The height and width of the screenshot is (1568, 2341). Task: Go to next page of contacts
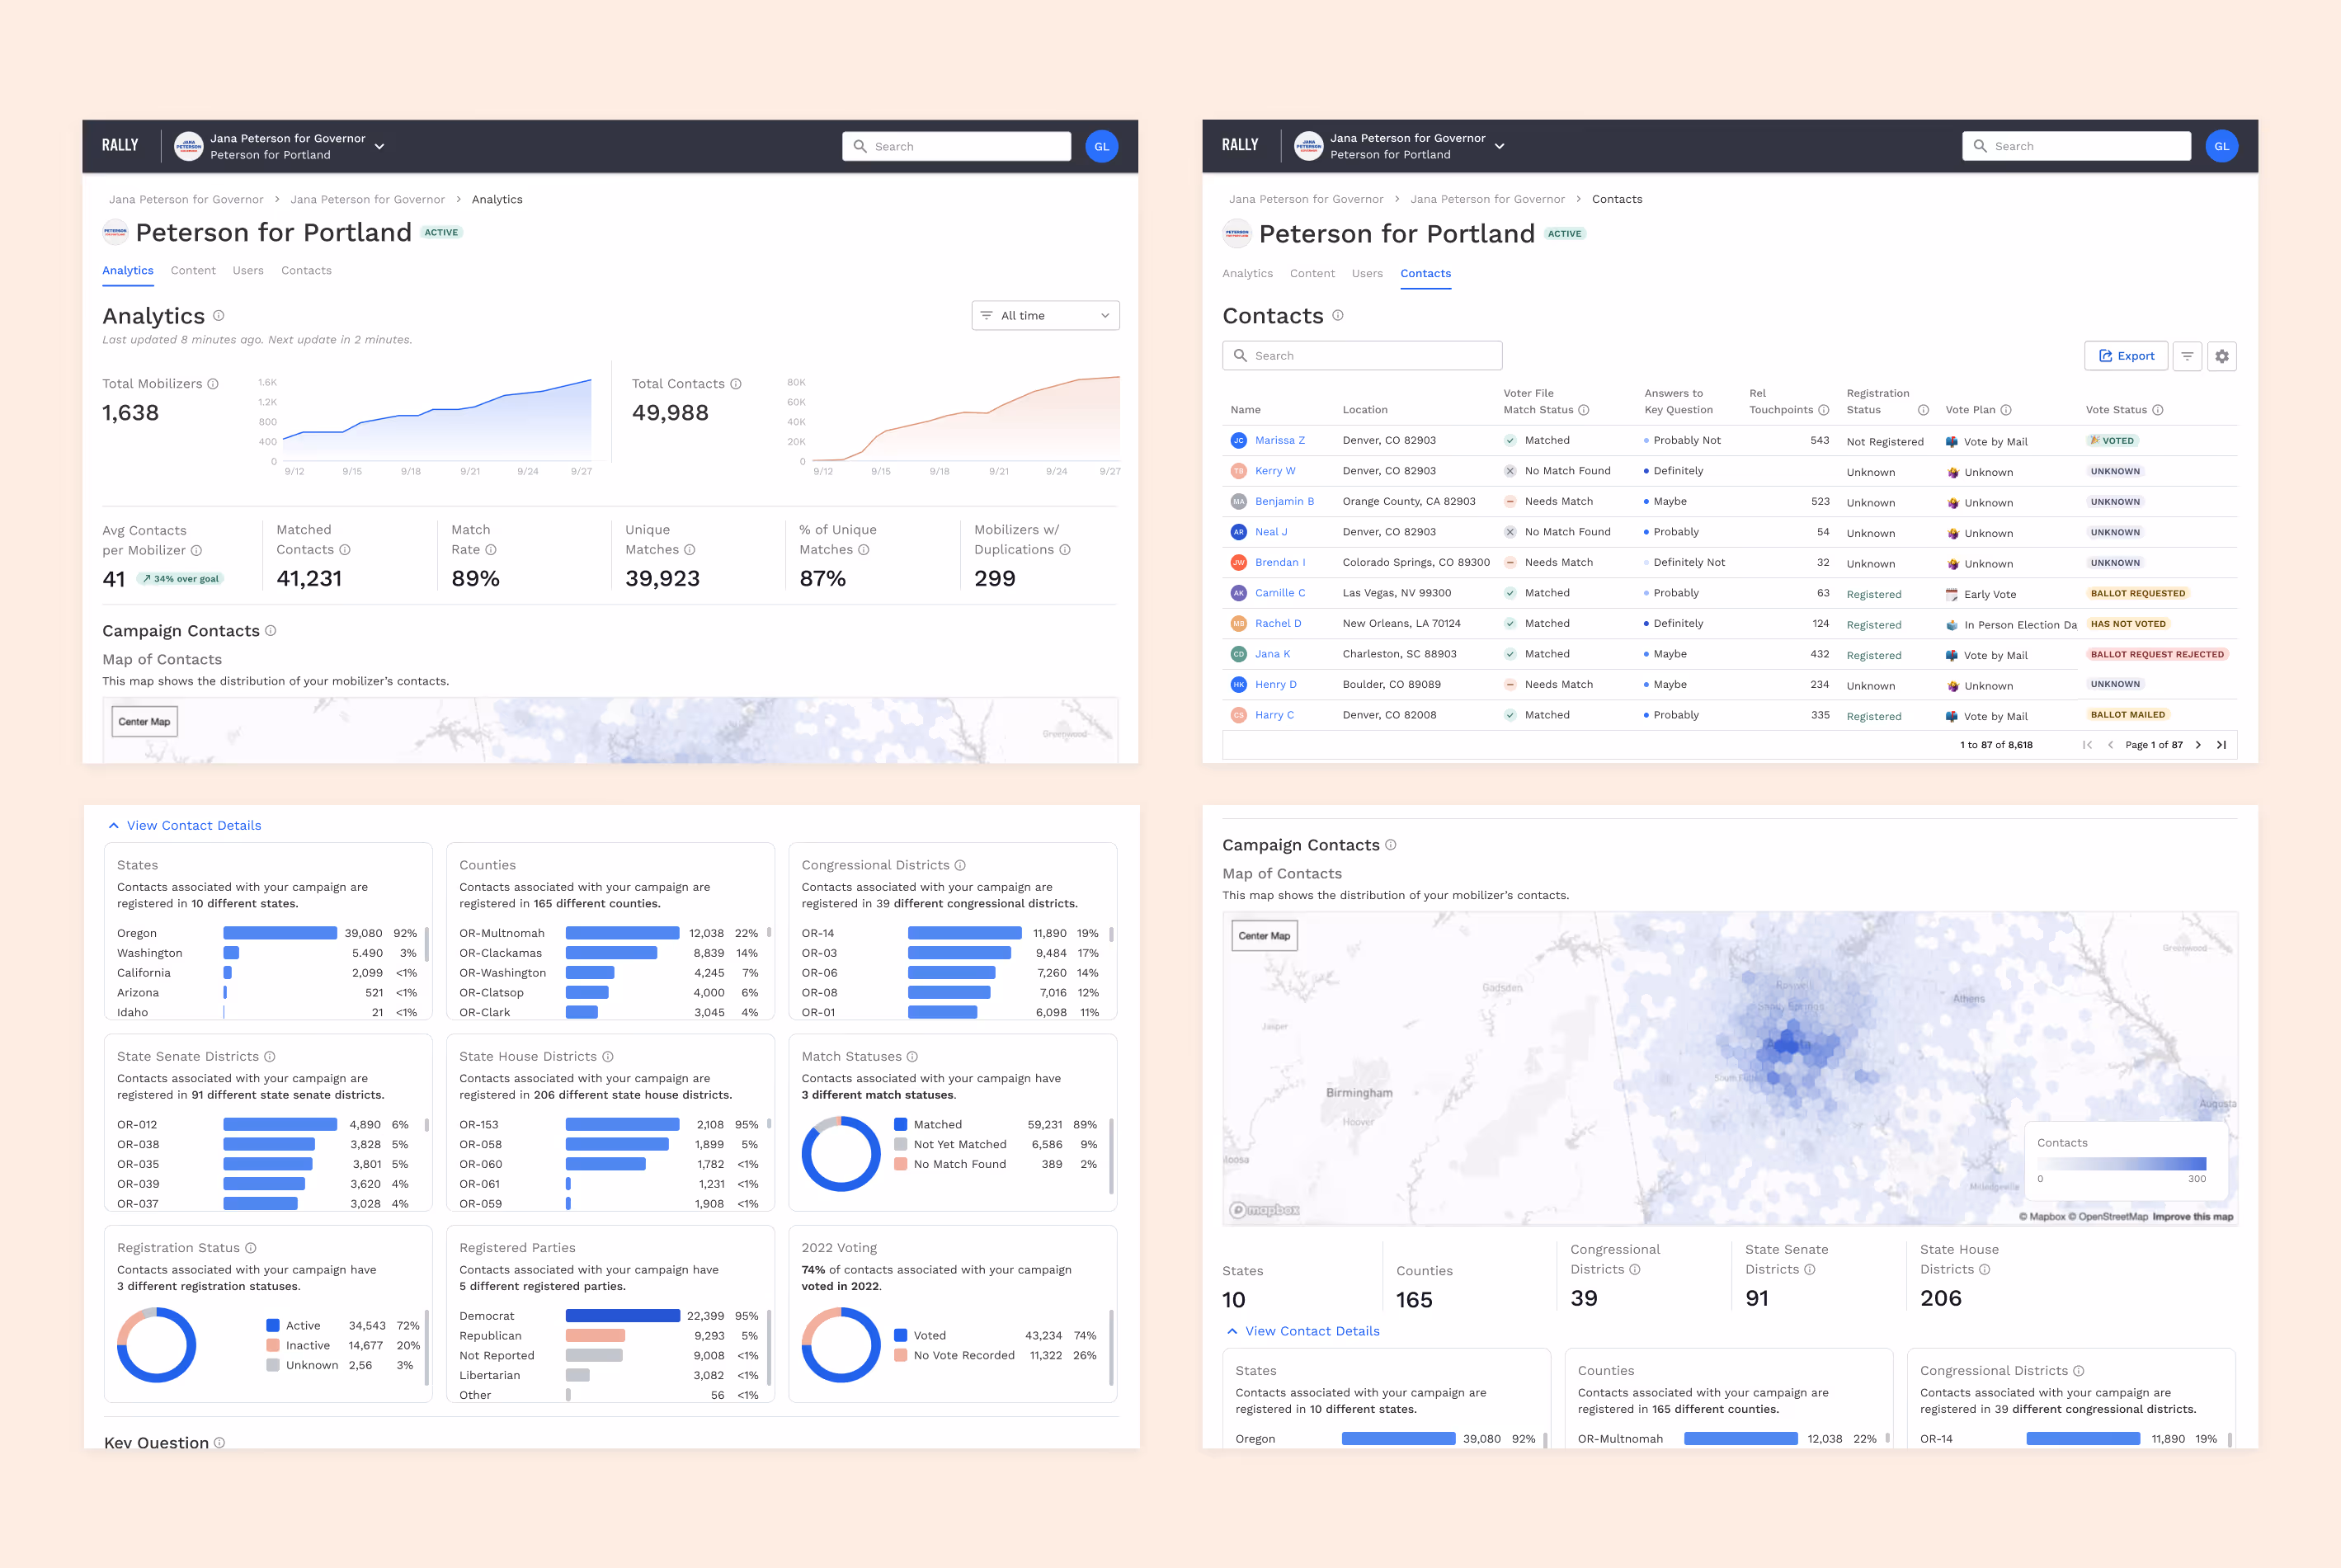[2198, 745]
